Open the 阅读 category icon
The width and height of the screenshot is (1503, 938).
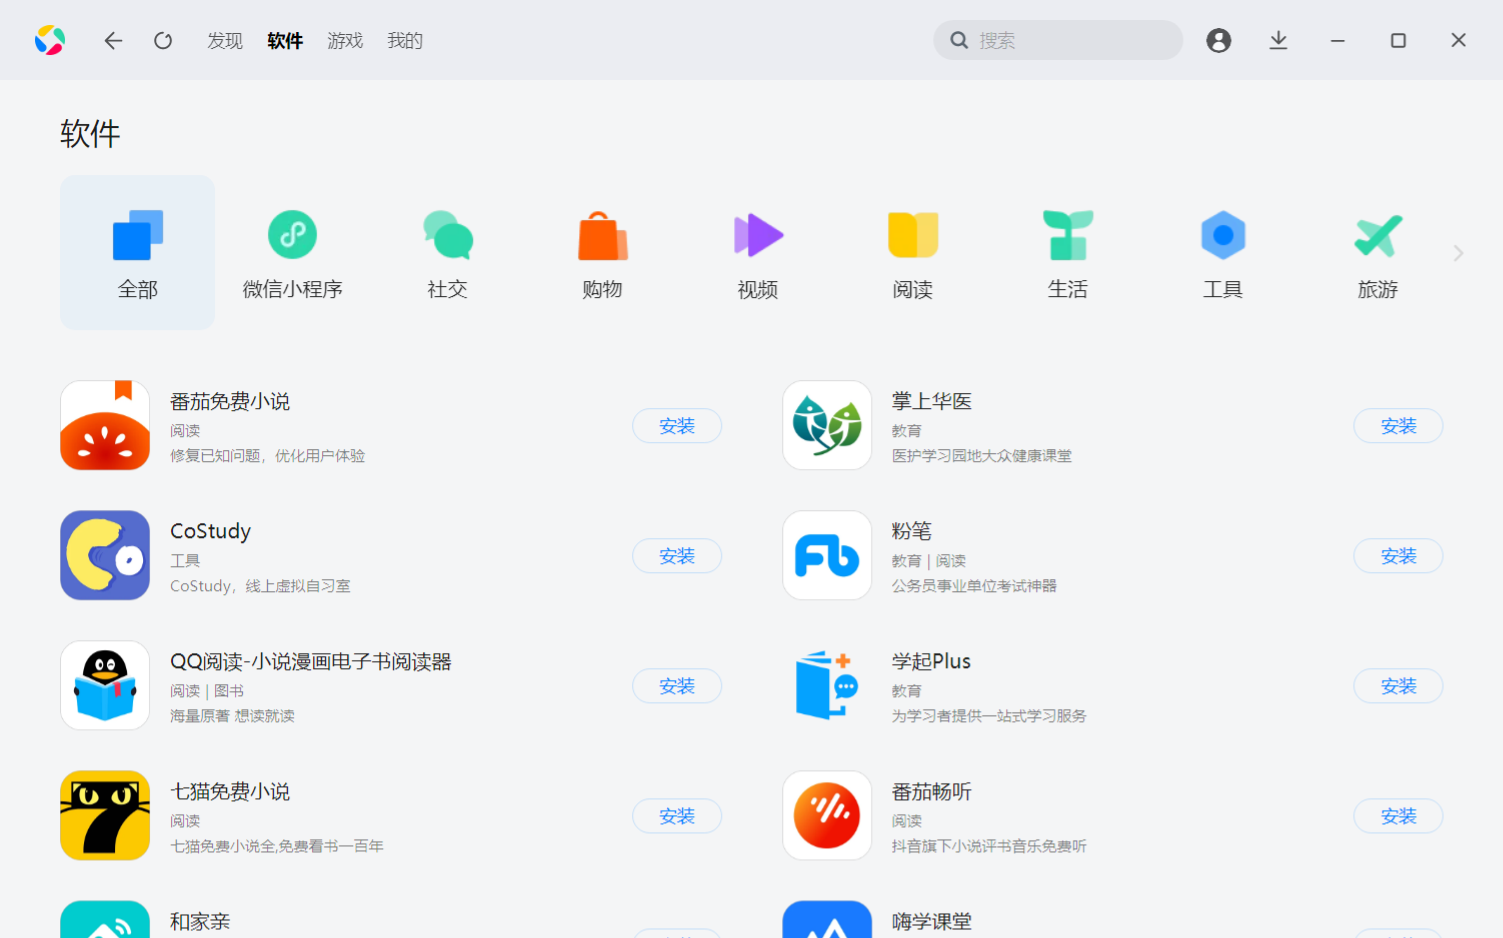[913, 235]
